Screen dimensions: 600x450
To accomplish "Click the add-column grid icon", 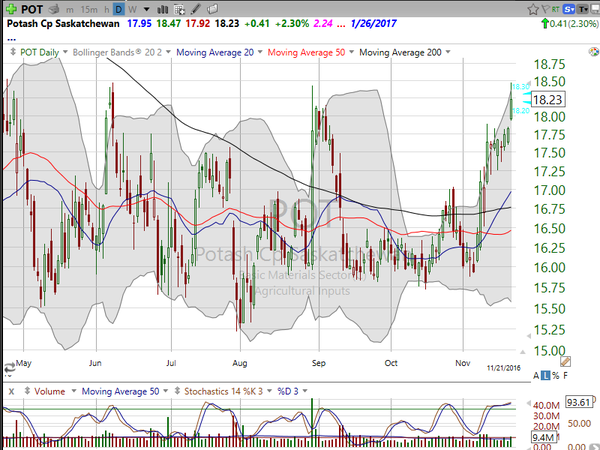I will point(179,9).
